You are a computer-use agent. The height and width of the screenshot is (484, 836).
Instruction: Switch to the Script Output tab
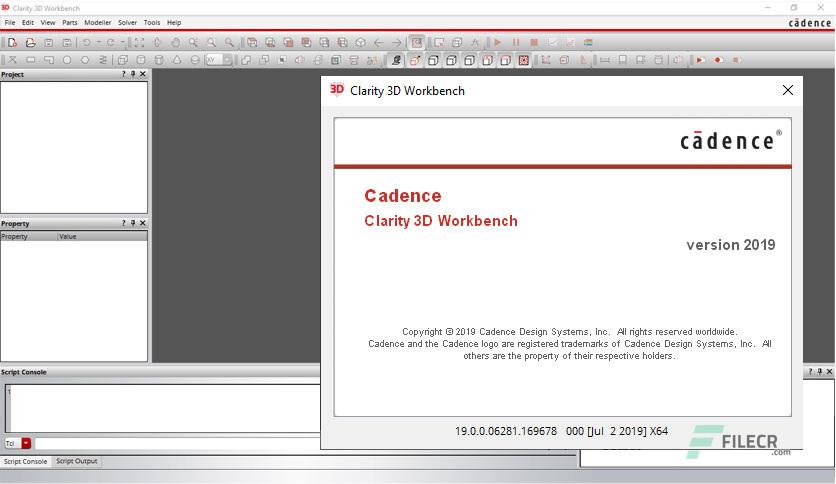click(77, 461)
